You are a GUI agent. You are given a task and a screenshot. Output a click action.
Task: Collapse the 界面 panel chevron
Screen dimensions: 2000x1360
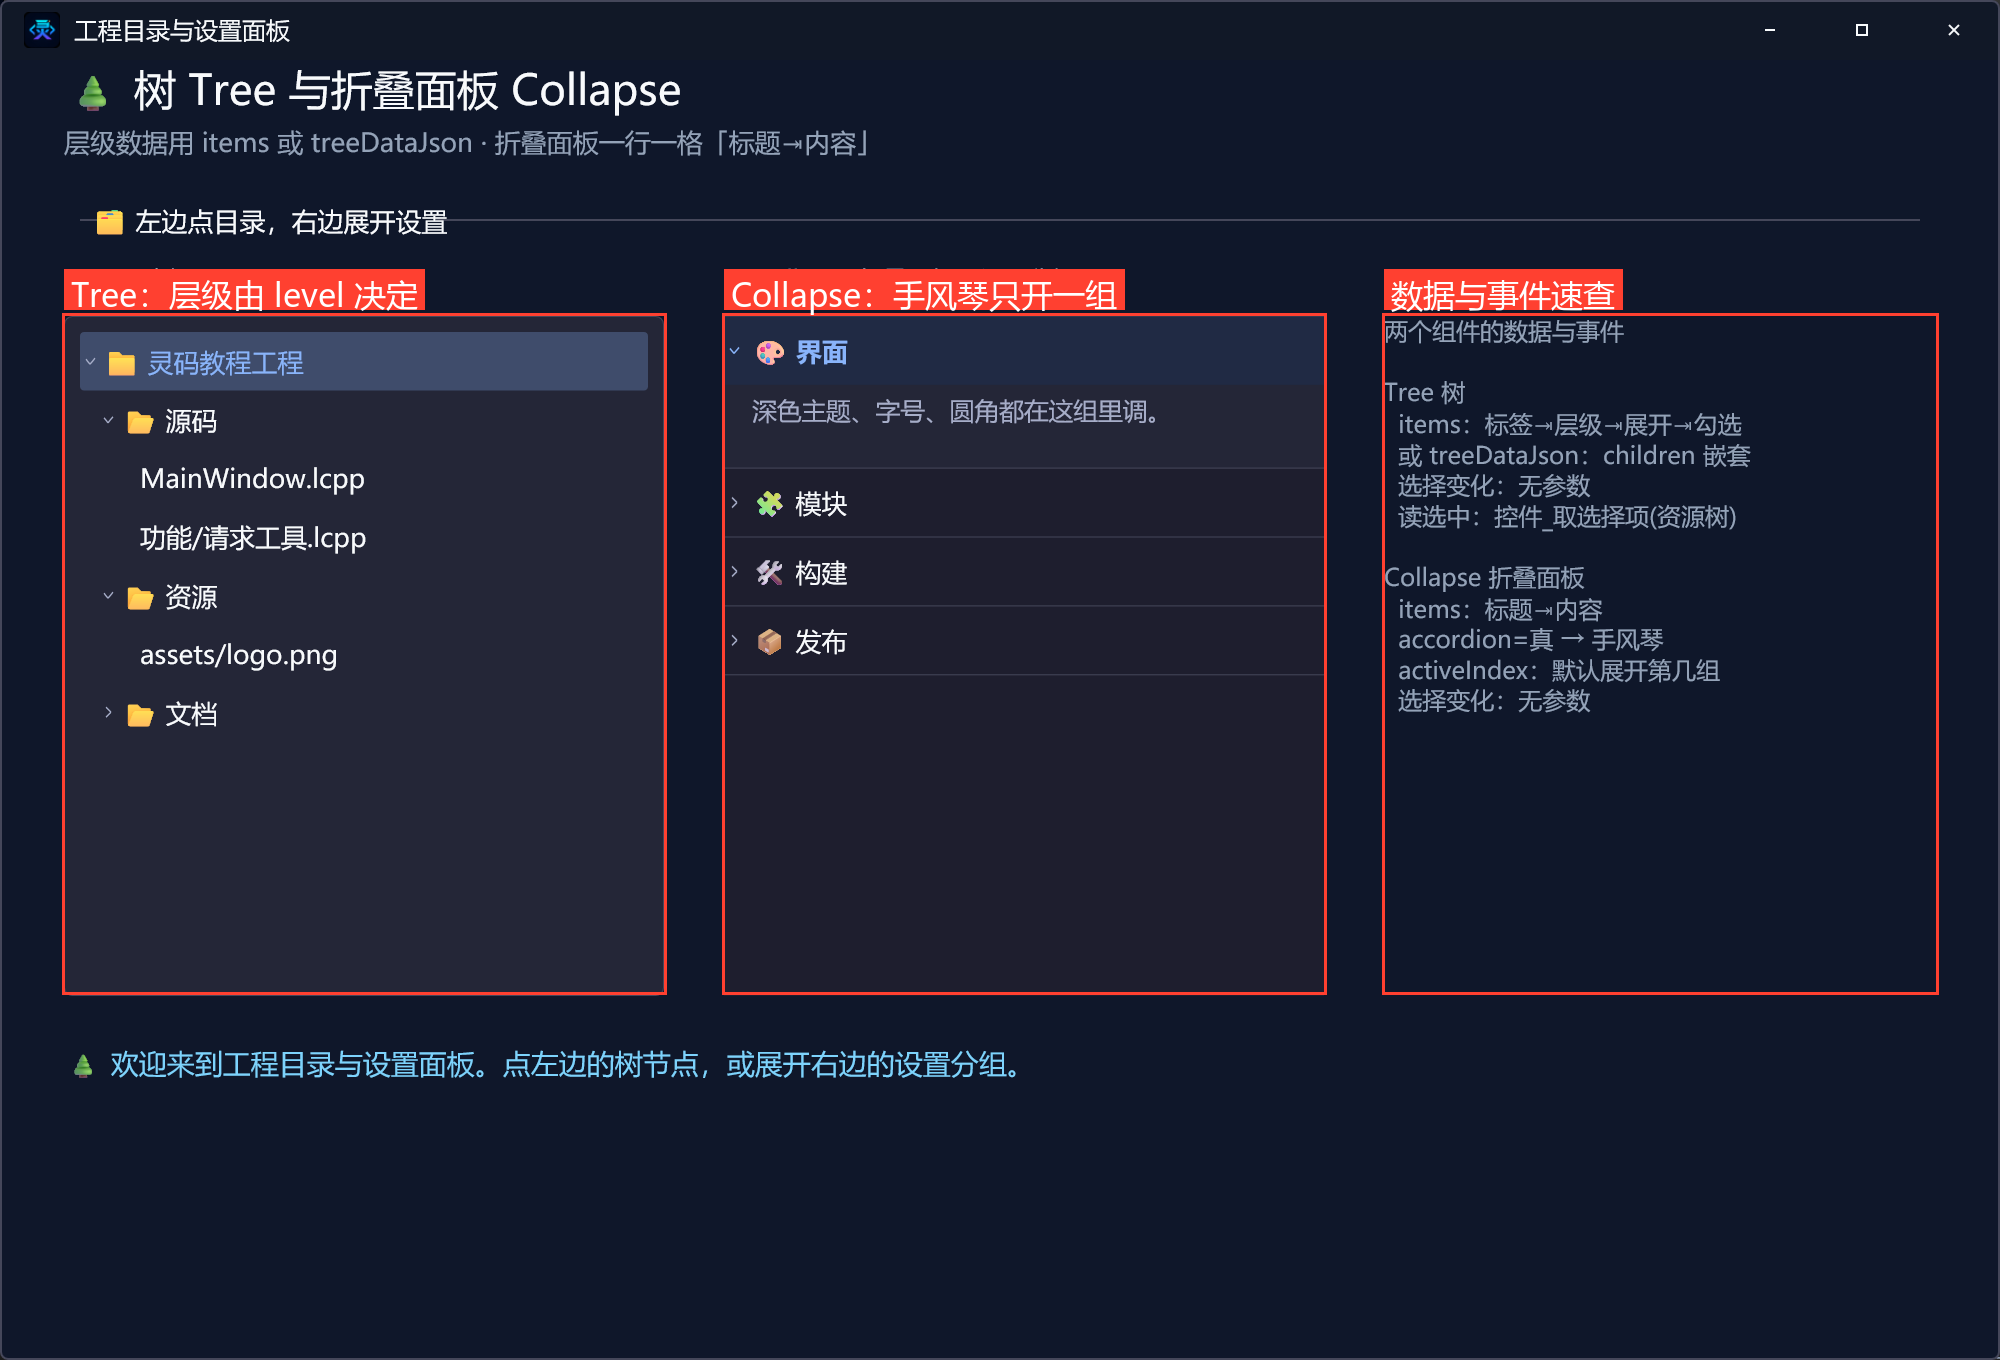tap(735, 352)
